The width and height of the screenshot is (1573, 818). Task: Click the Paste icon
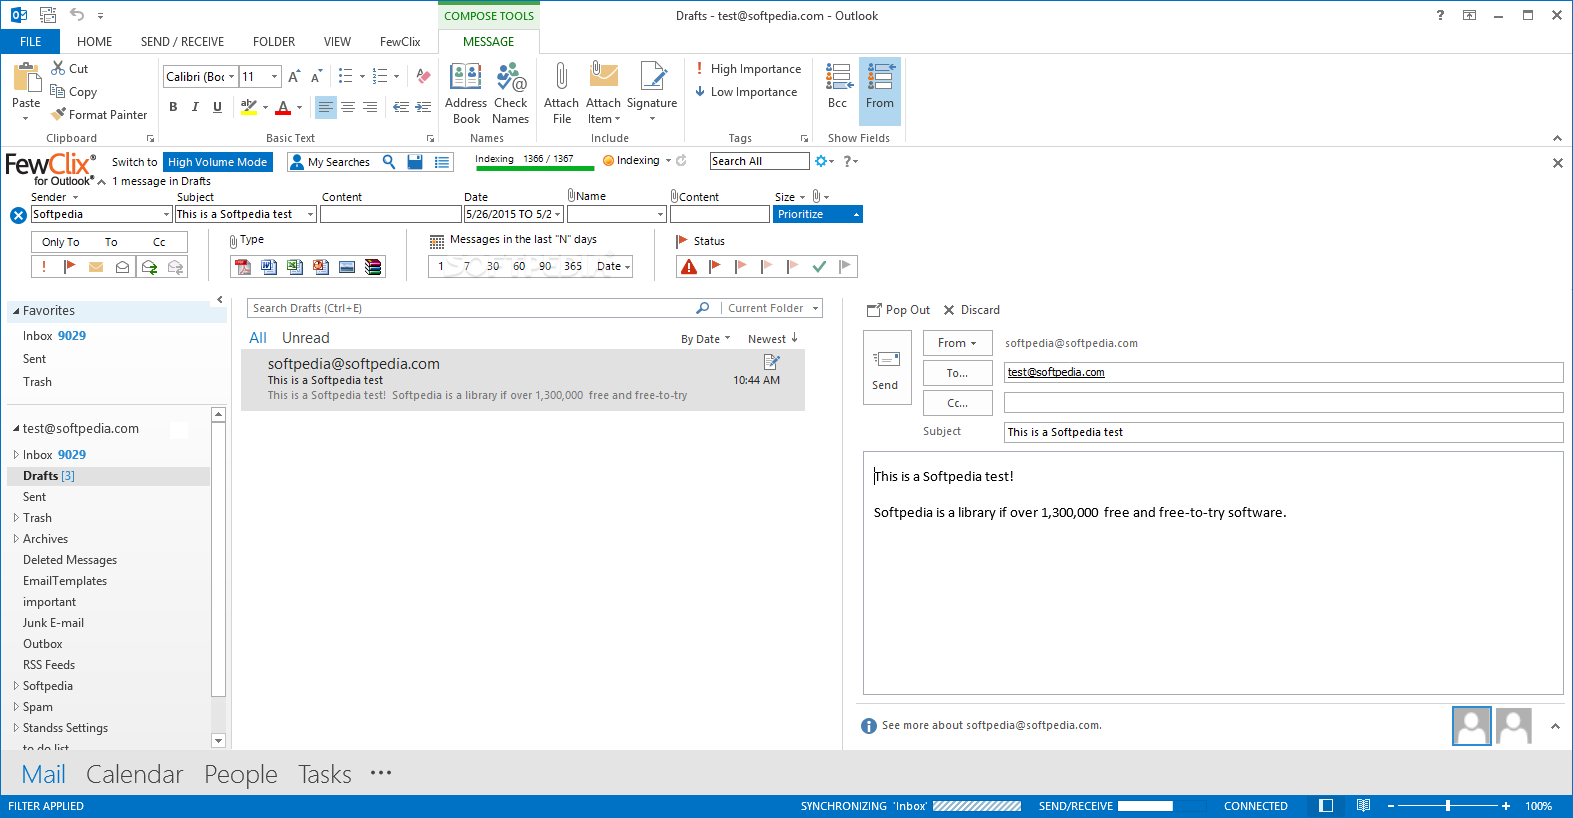click(x=26, y=78)
